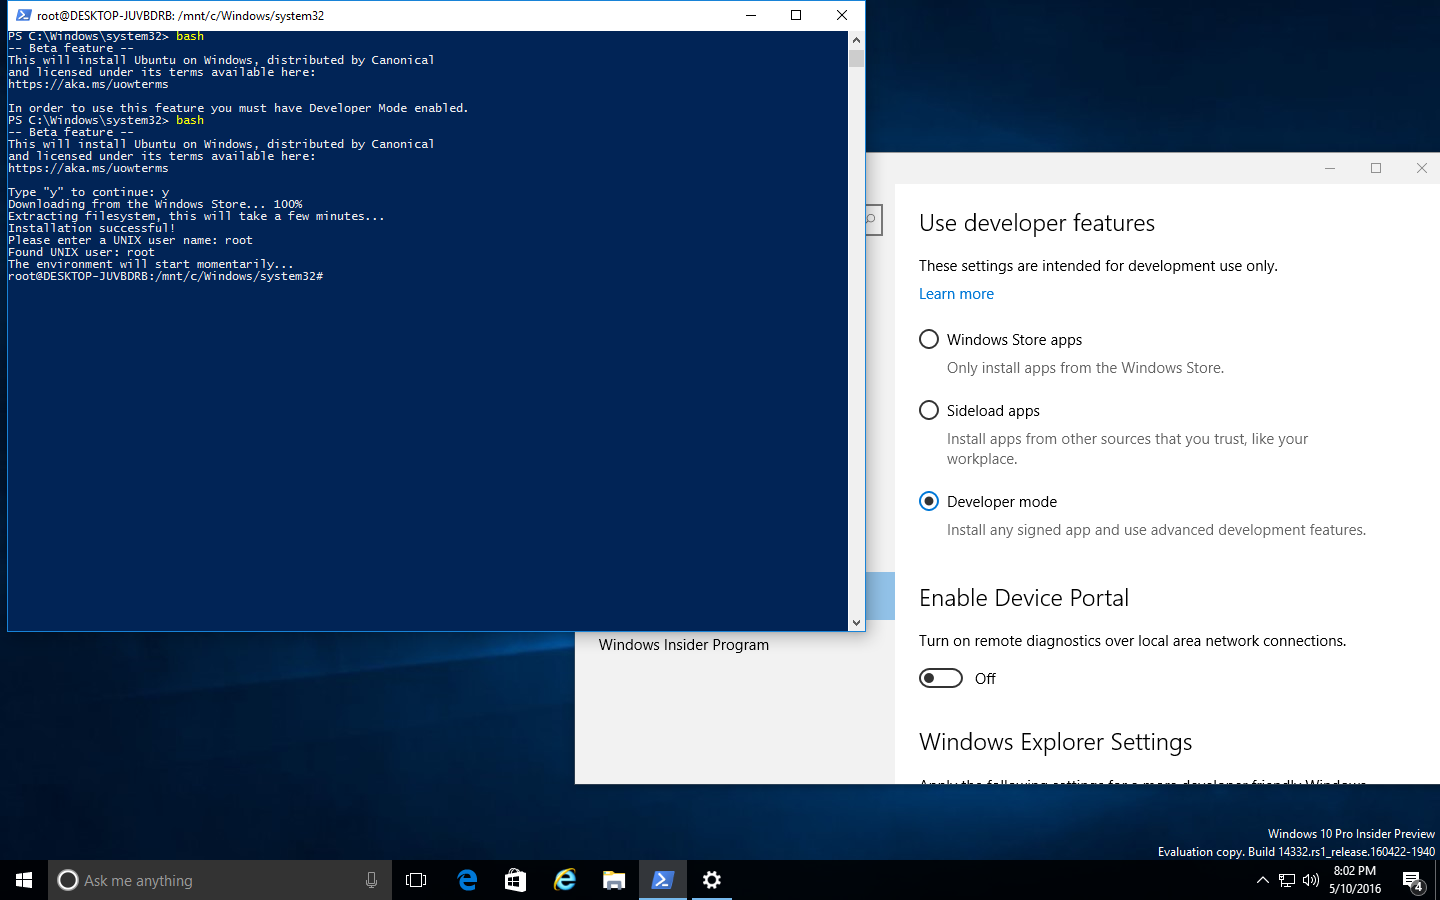Click the terminal scrollbar down arrow

coord(857,621)
